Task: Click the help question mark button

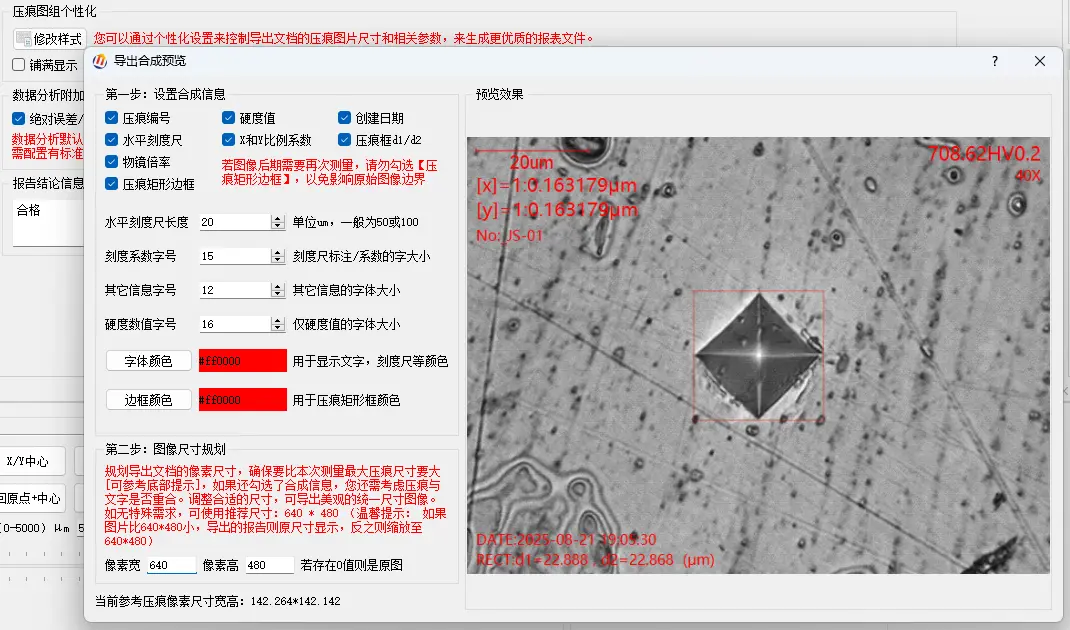Action: tap(994, 61)
